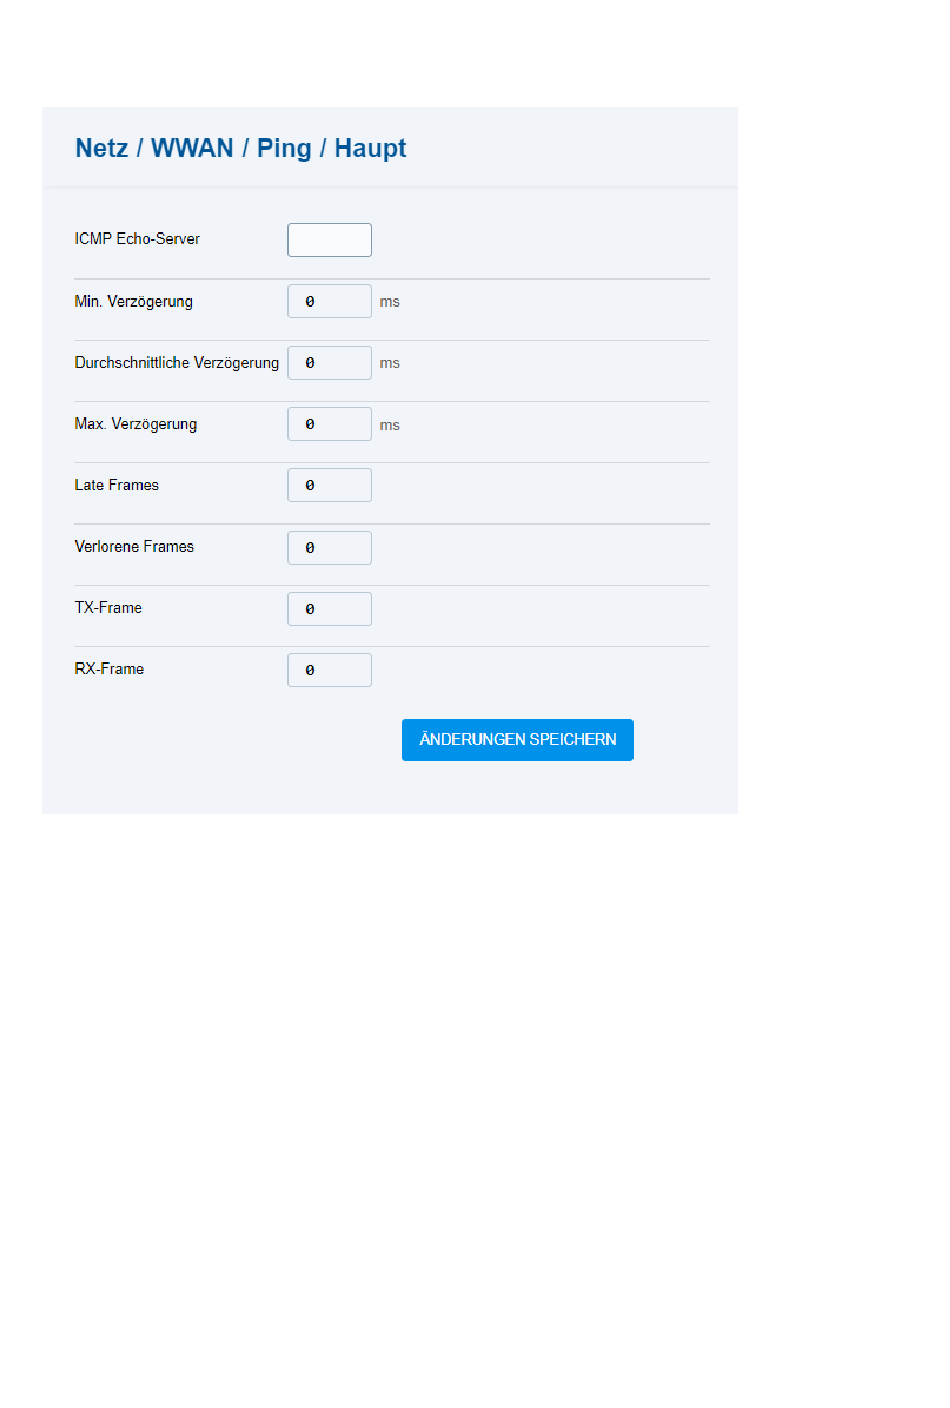This screenshot has height=1408, width=950.
Task: Click the RX-Frame label
Action: [x=109, y=669]
